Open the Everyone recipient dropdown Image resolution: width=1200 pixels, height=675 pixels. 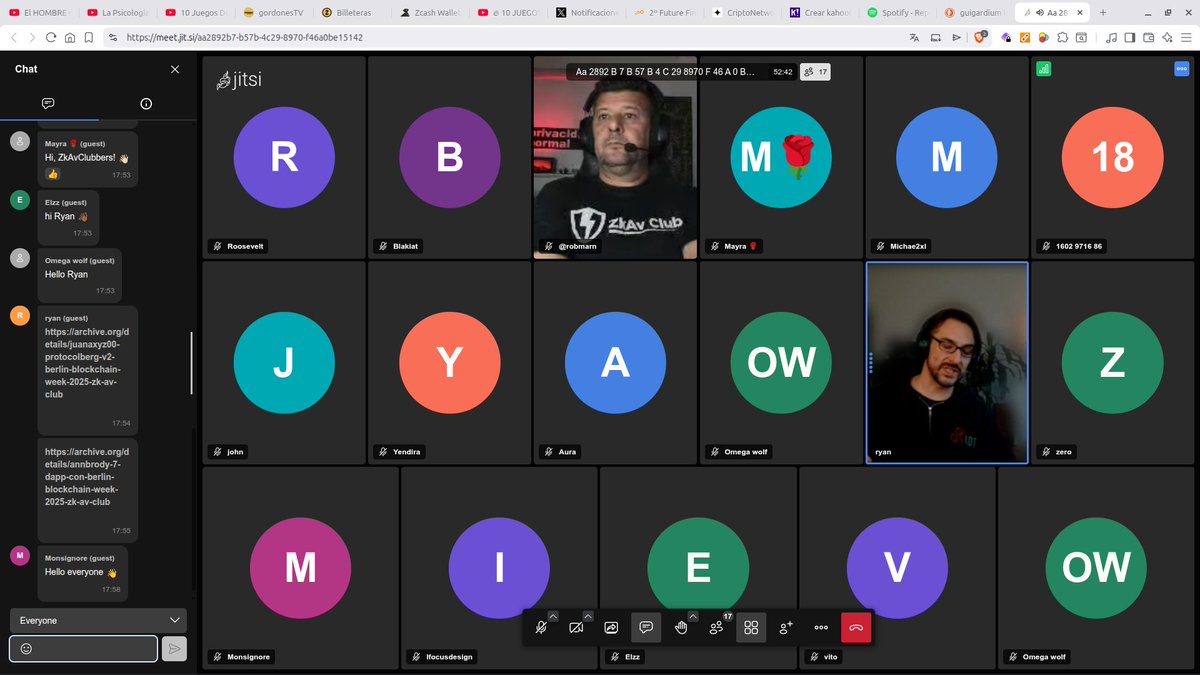pyautogui.click(x=98, y=620)
